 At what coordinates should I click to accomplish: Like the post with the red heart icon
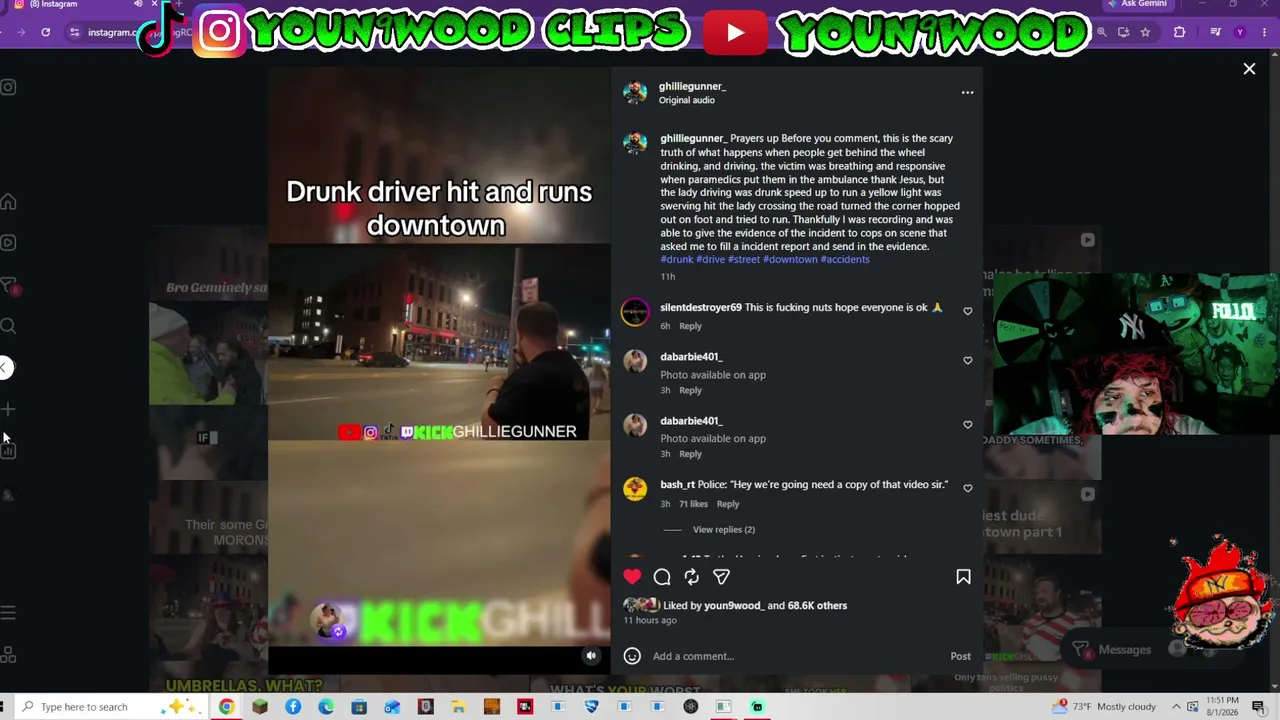[x=632, y=577]
